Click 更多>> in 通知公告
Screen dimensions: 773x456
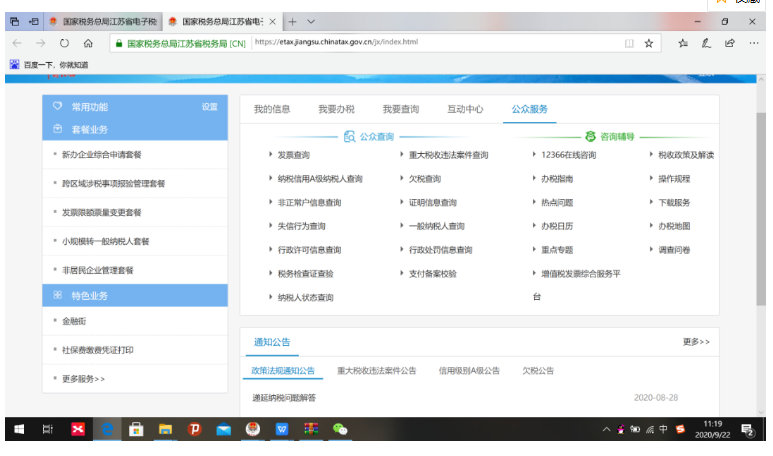click(696, 342)
